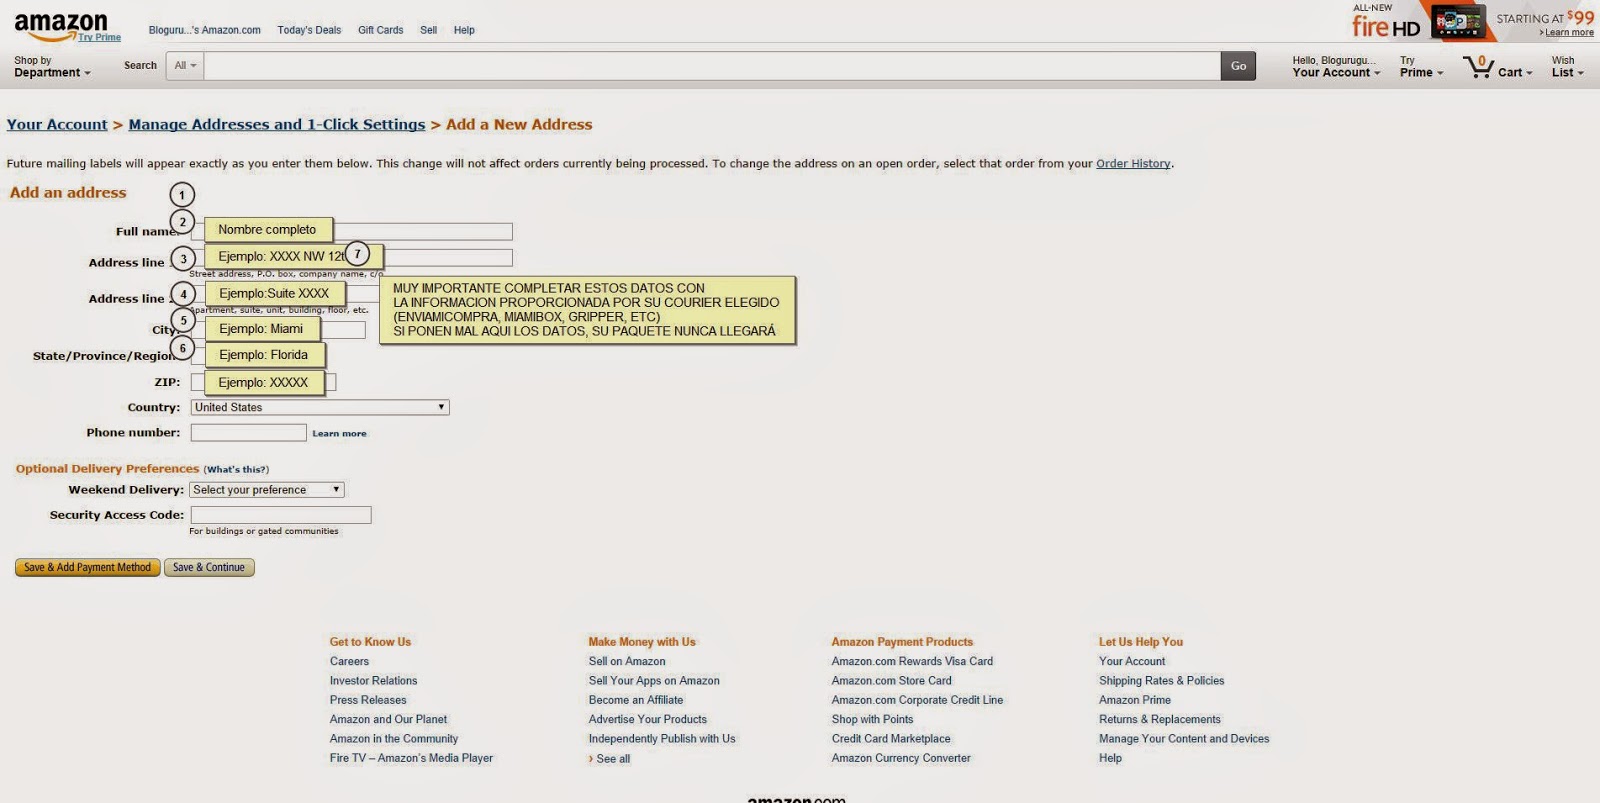Open the search category All dropdown

click(185, 66)
